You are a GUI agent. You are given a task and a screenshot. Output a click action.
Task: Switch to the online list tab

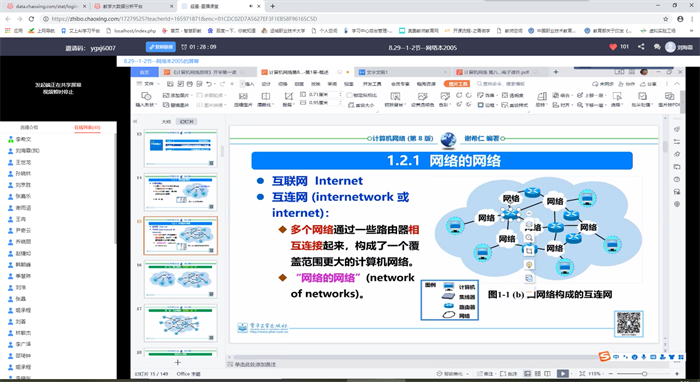(x=87, y=128)
